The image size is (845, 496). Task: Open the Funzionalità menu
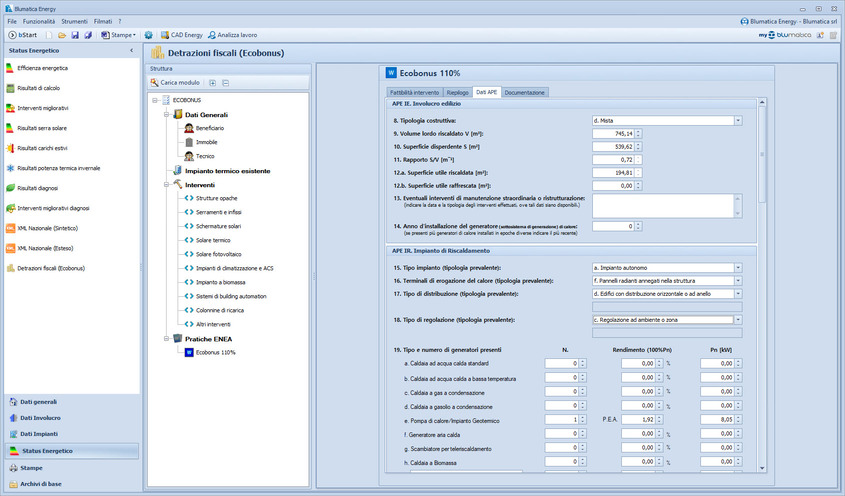[x=39, y=22]
